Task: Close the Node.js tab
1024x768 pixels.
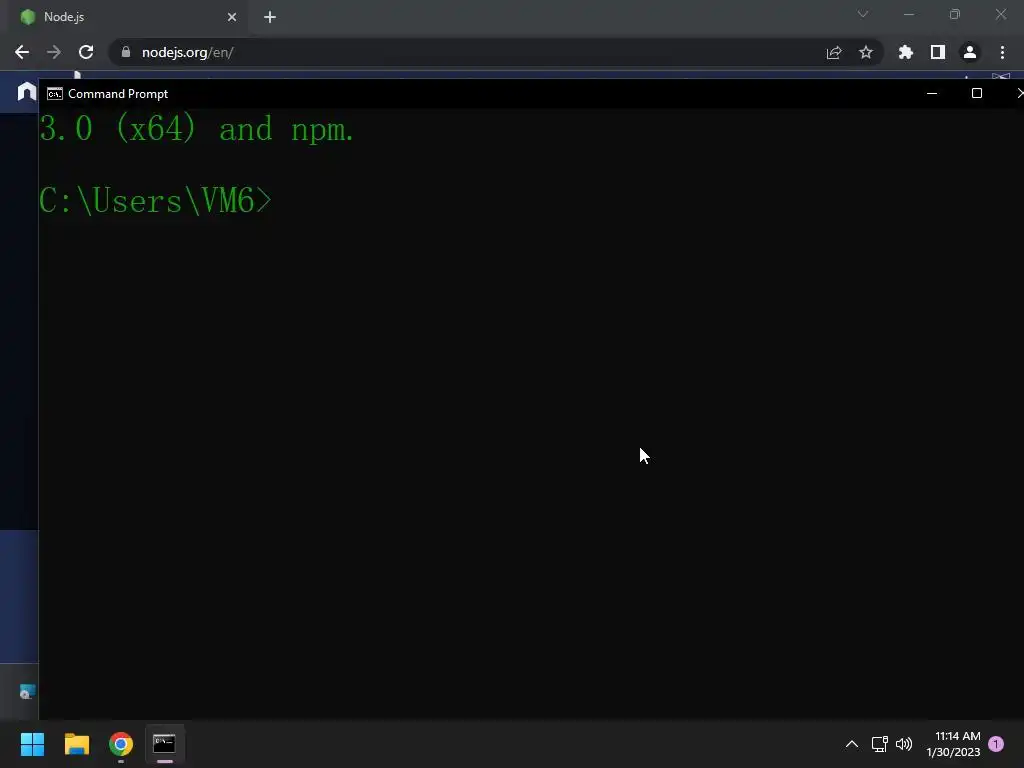Action: [232, 17]
